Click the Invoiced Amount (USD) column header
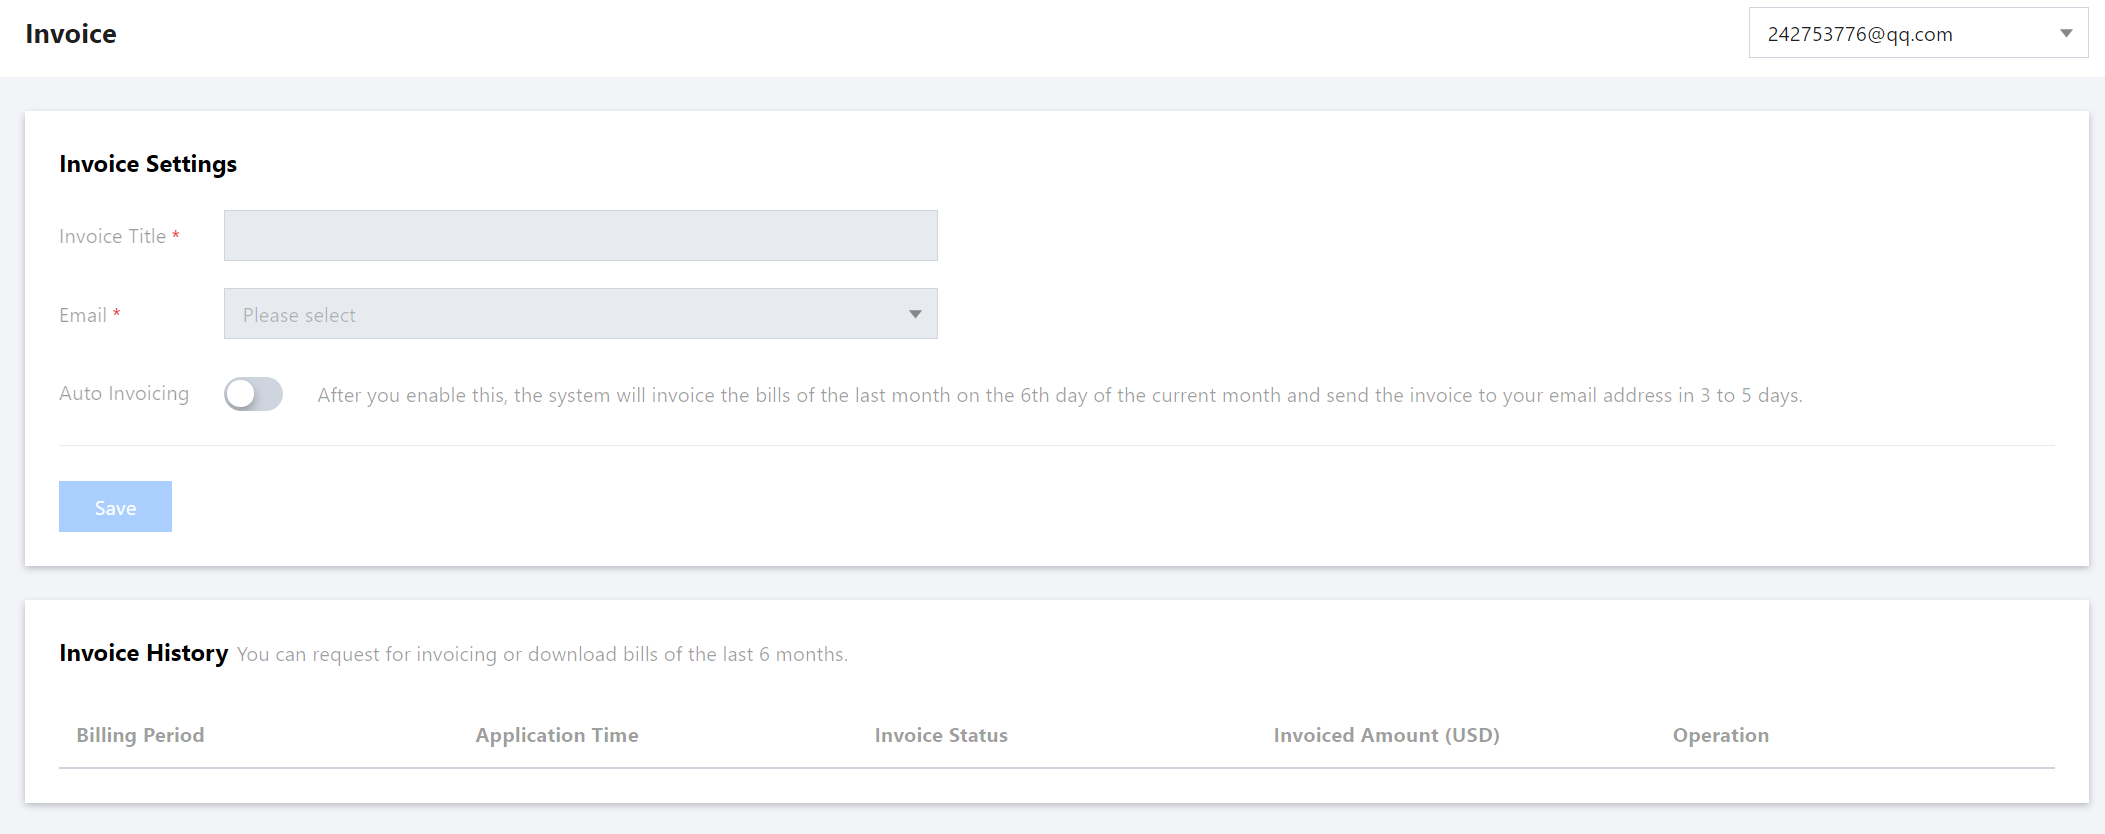2105x834 pixels. (x=1386, y=735)
